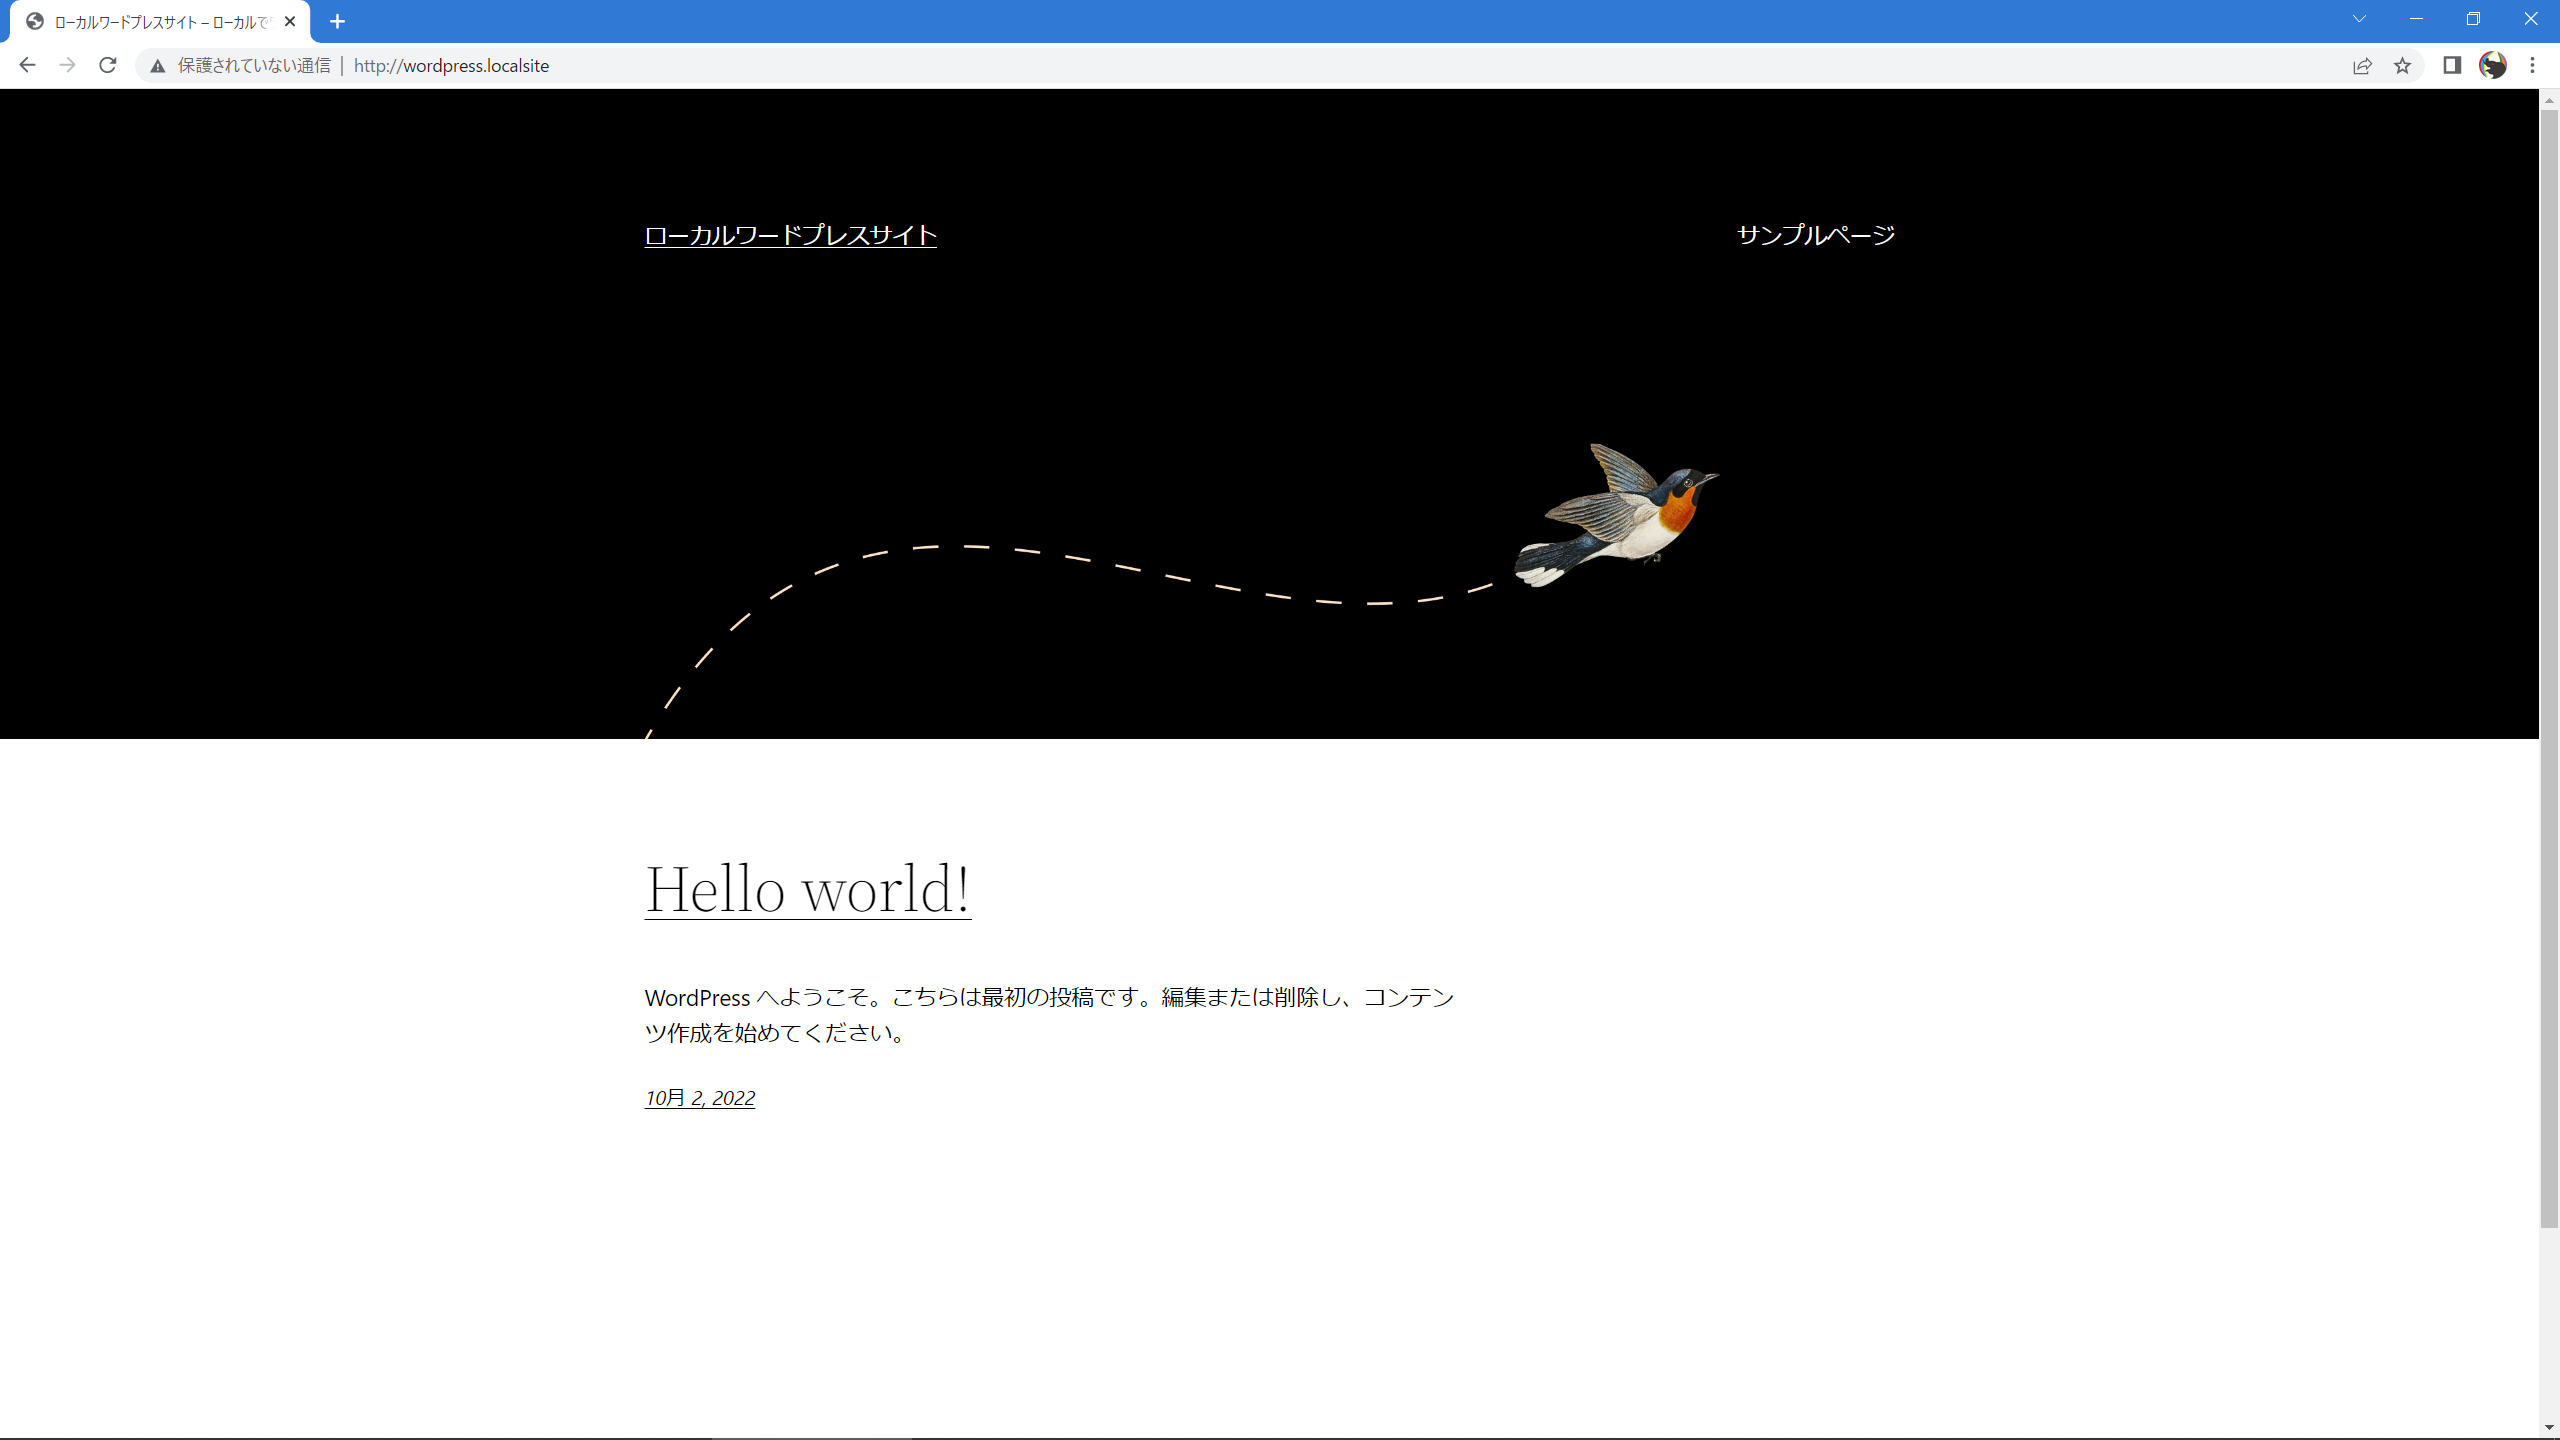Toggle the browser side panel
This screenshot has height=1440, width=2560.
coord(2452,65)
